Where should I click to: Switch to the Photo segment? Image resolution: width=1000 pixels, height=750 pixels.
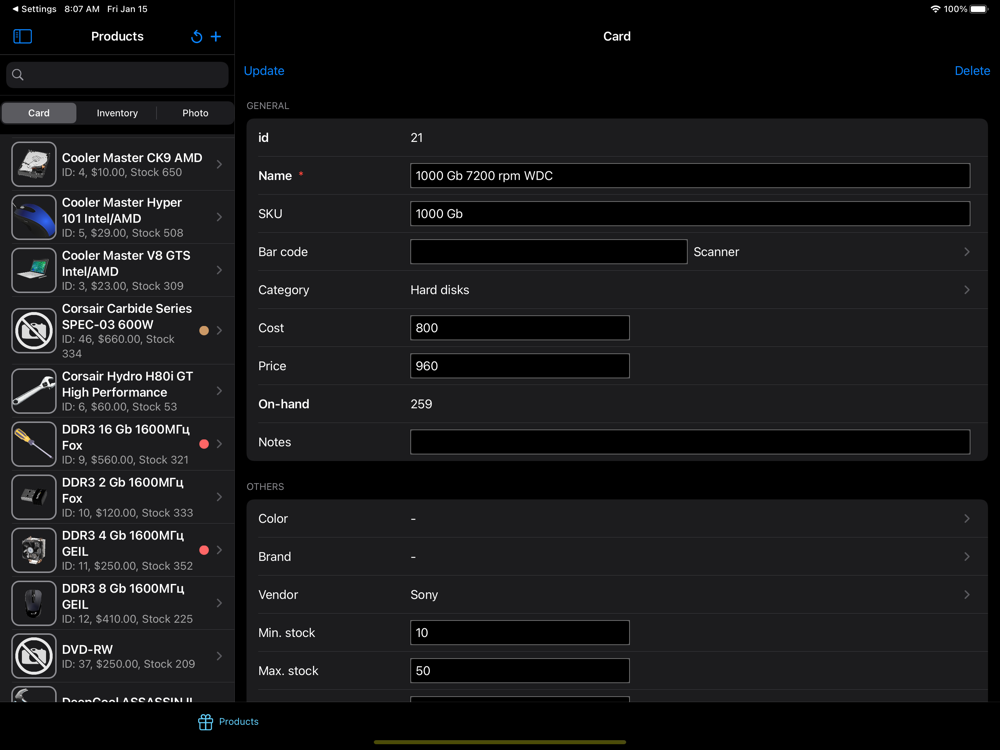tap(195, 113)
